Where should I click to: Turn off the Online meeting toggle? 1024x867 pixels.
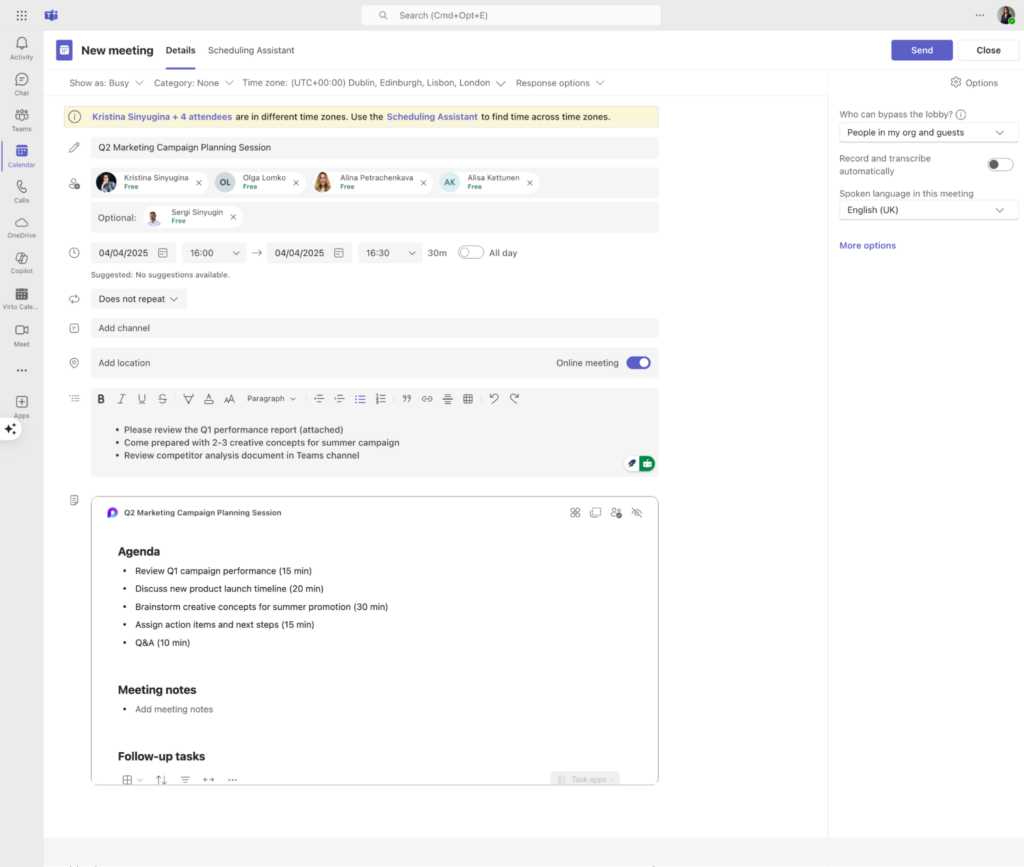coord(639,363)
